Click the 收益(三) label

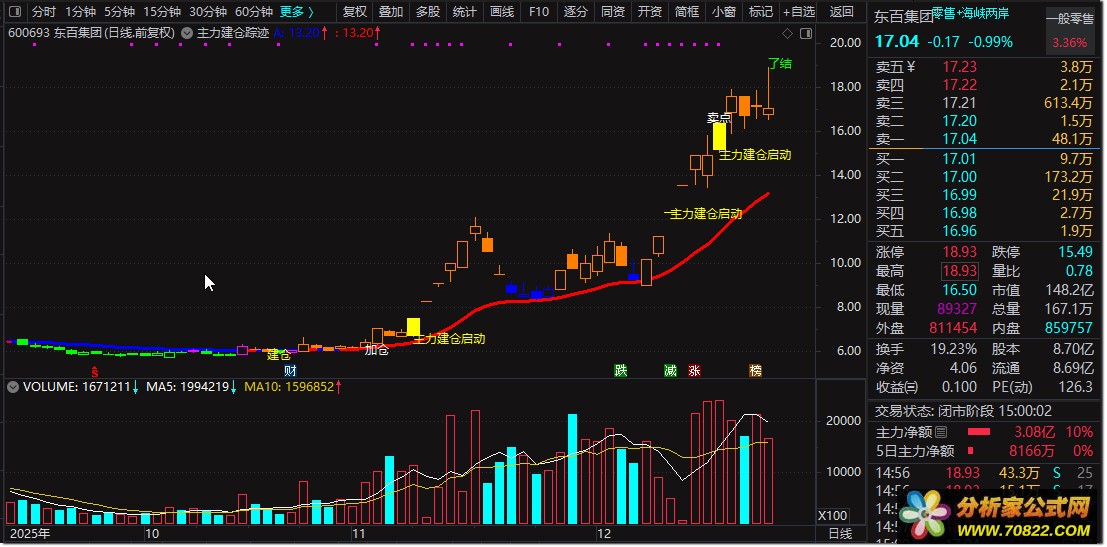click(897, 387)
